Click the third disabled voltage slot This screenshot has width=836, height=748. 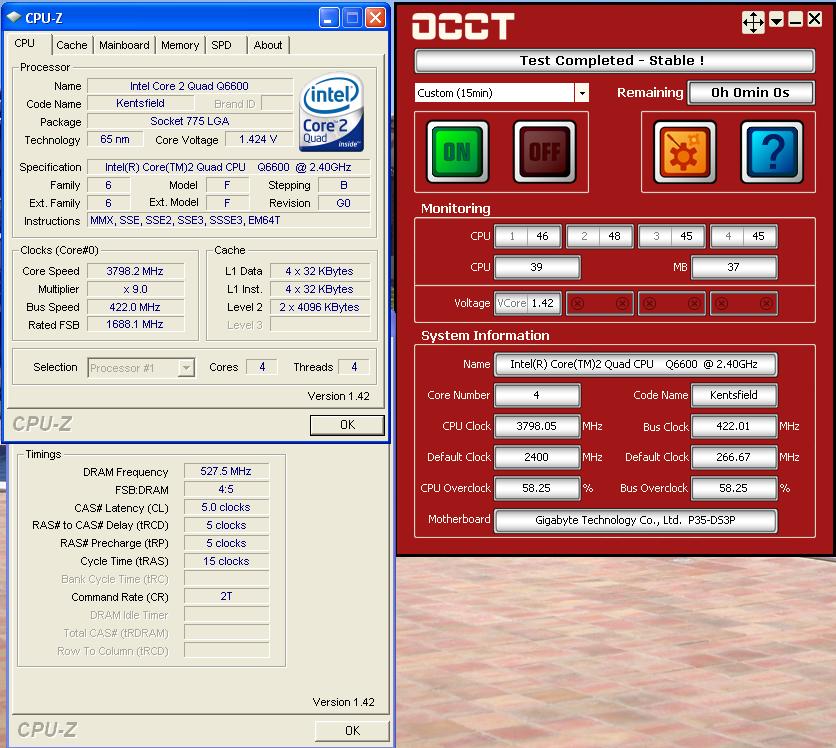point(672,303)
